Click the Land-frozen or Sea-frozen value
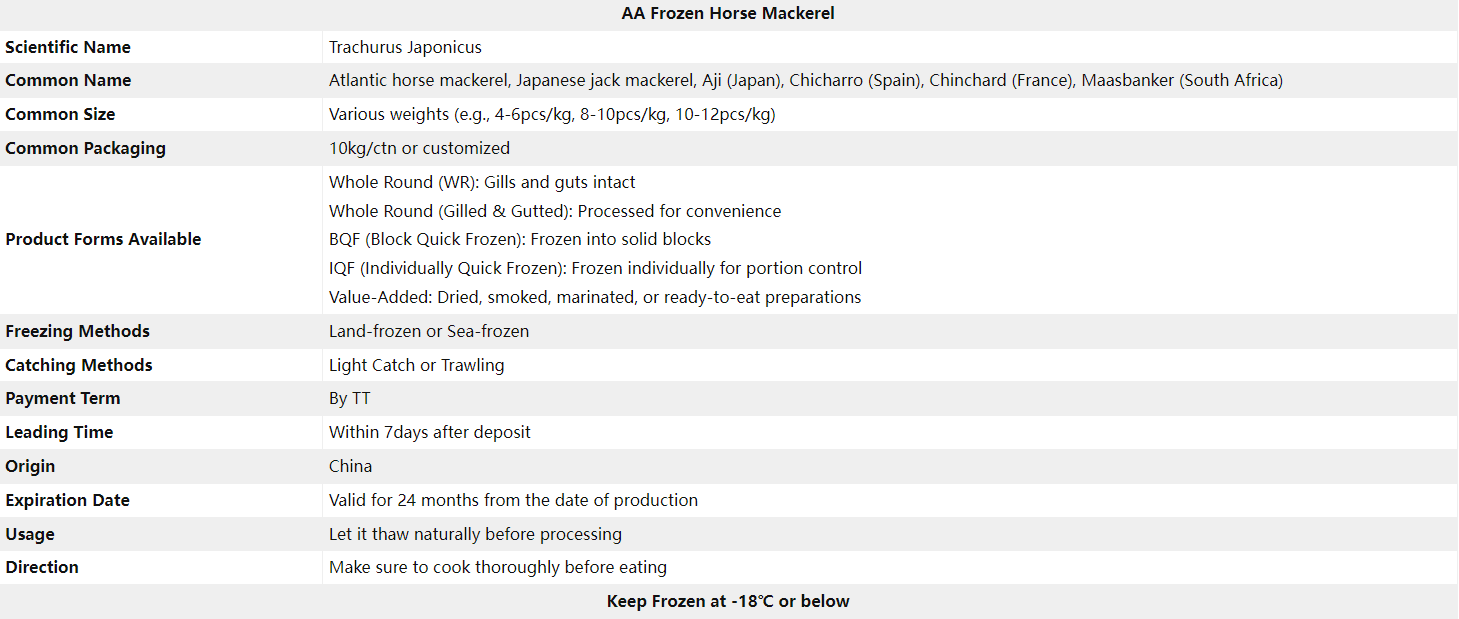 (x=429, y=331)
